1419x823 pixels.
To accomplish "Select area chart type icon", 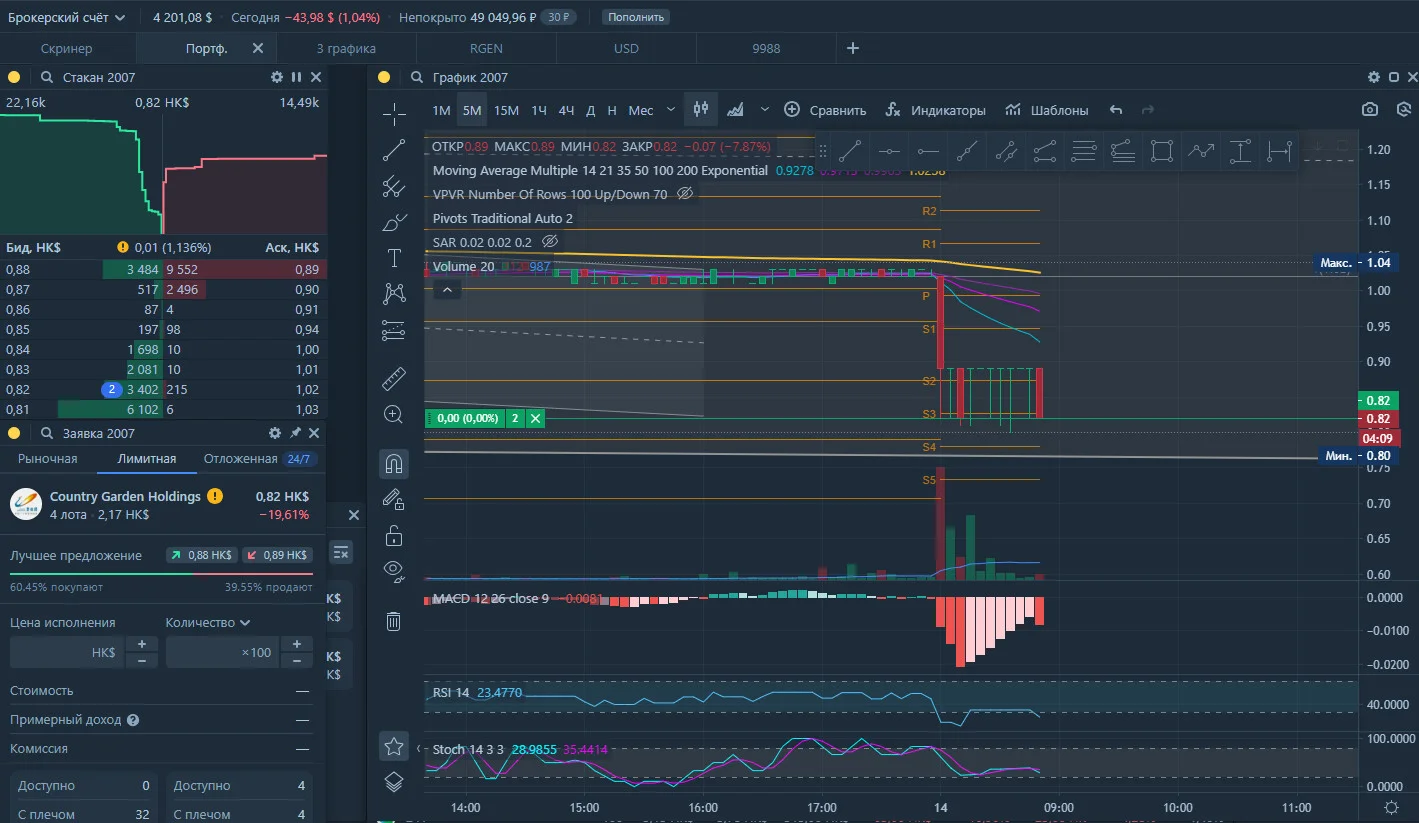I will pos(735,109).
